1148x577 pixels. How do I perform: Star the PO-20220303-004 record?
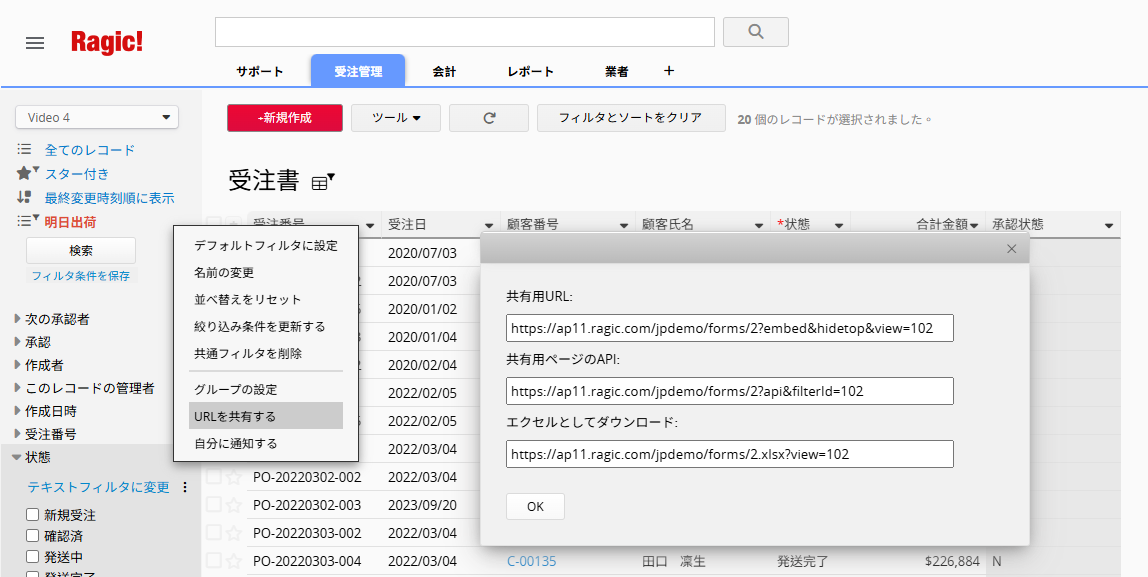pos(233,561)
